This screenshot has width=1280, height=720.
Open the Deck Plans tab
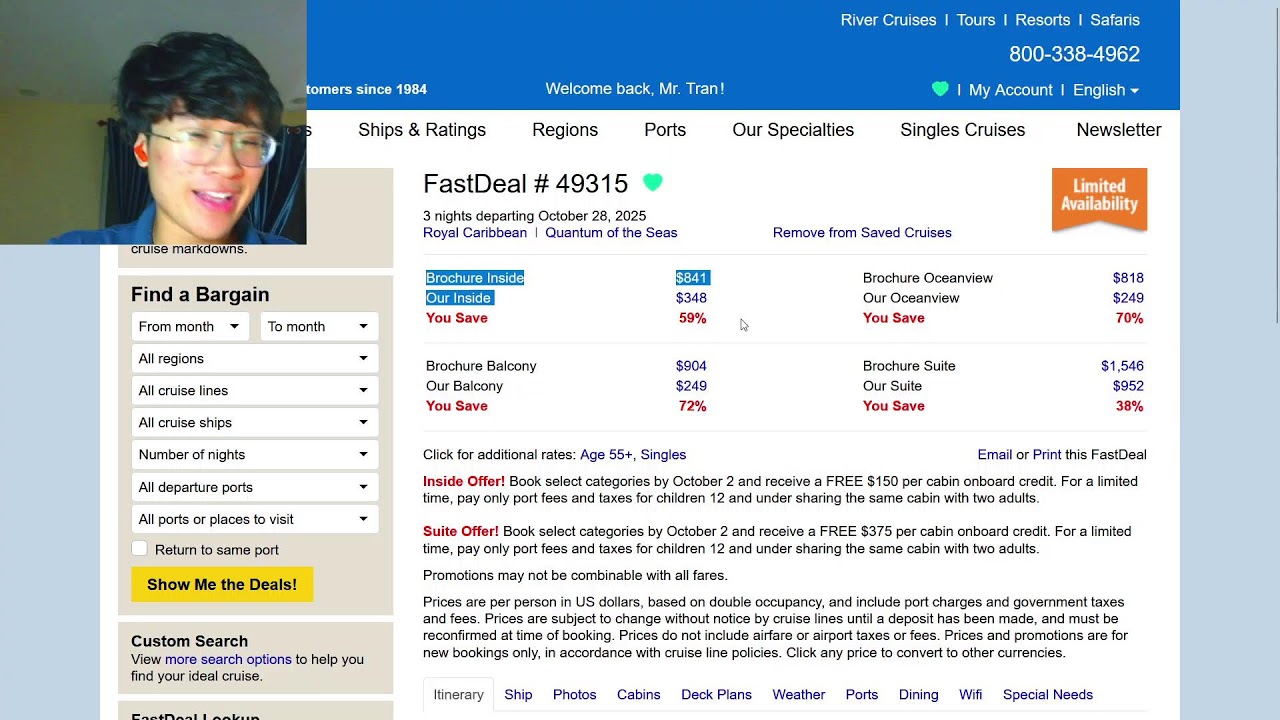pyautogui.click(x=716, y=695)
